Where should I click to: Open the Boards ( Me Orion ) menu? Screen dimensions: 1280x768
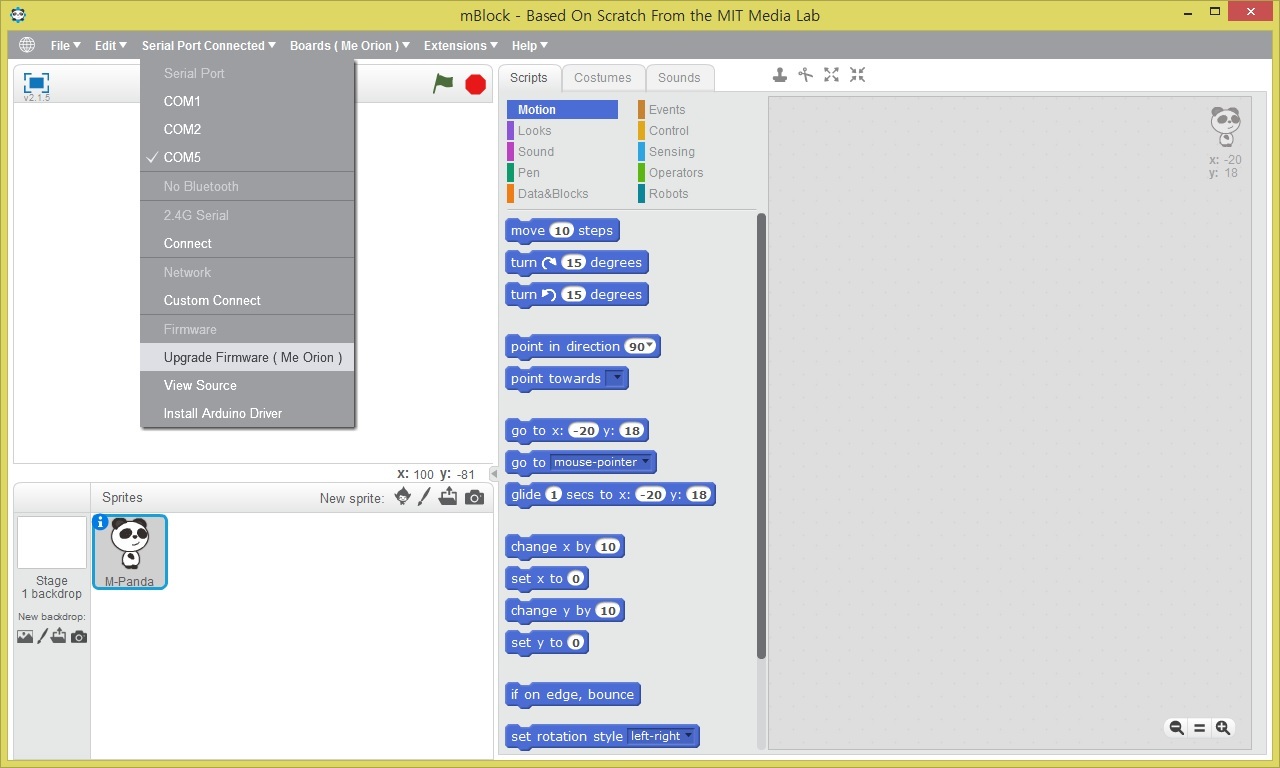click(x=350, y=45)
